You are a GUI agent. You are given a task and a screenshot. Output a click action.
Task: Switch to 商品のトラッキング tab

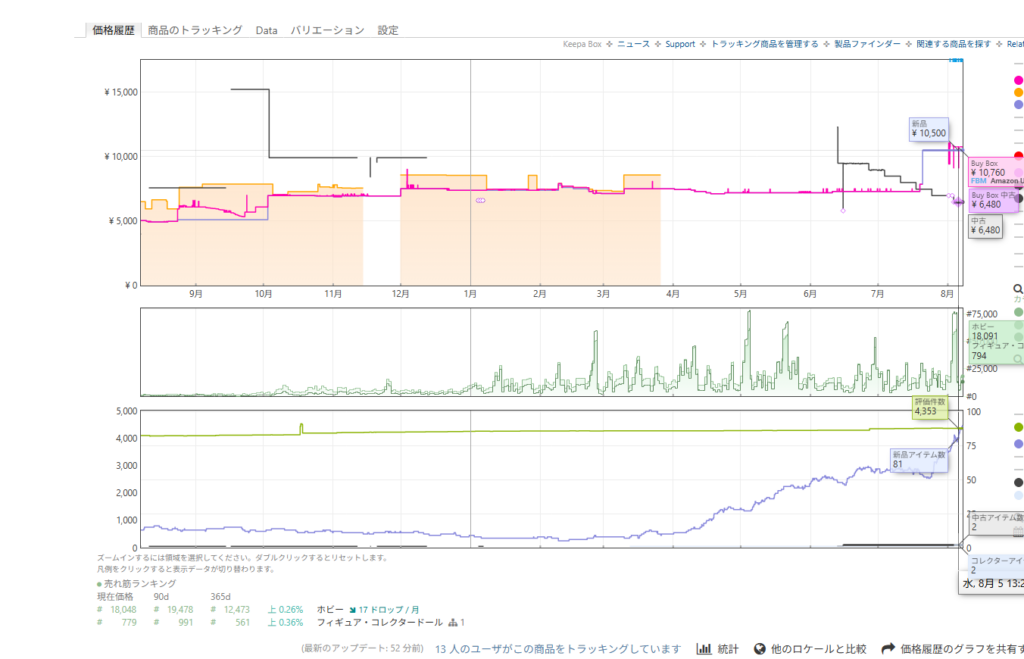[195, 30]
